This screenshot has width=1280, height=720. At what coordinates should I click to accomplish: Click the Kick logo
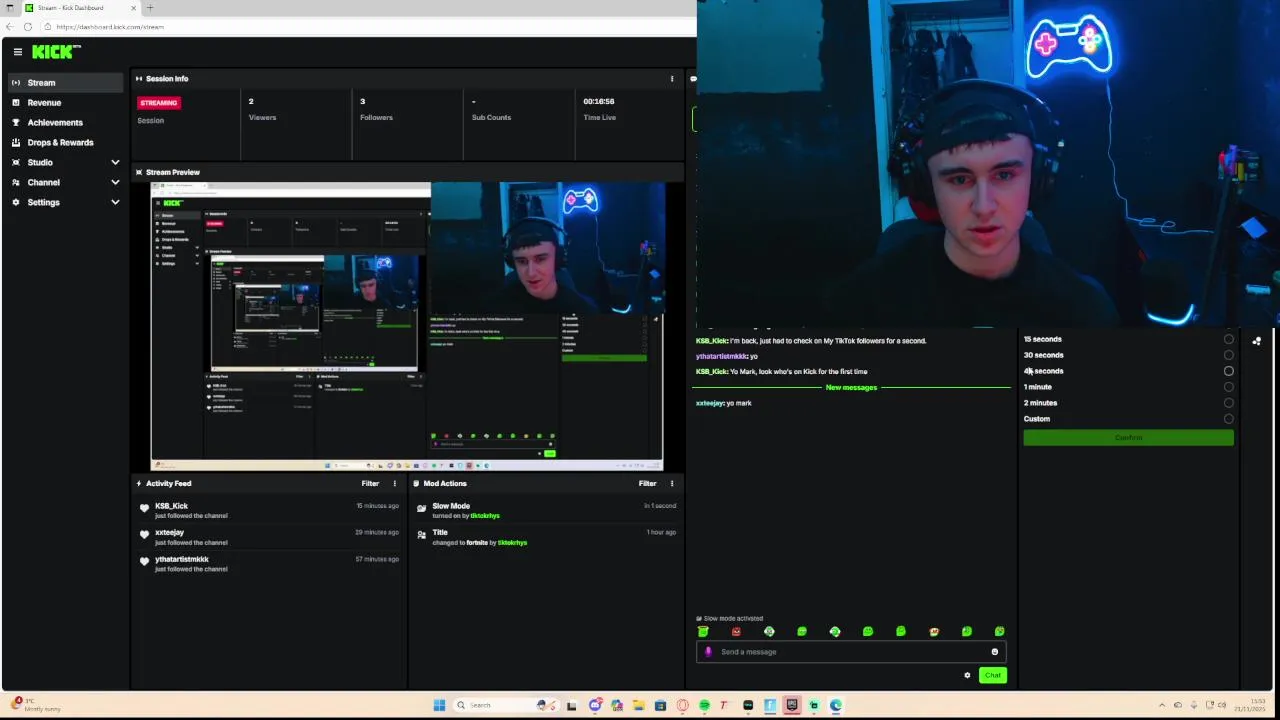click(x=56, y=52)
